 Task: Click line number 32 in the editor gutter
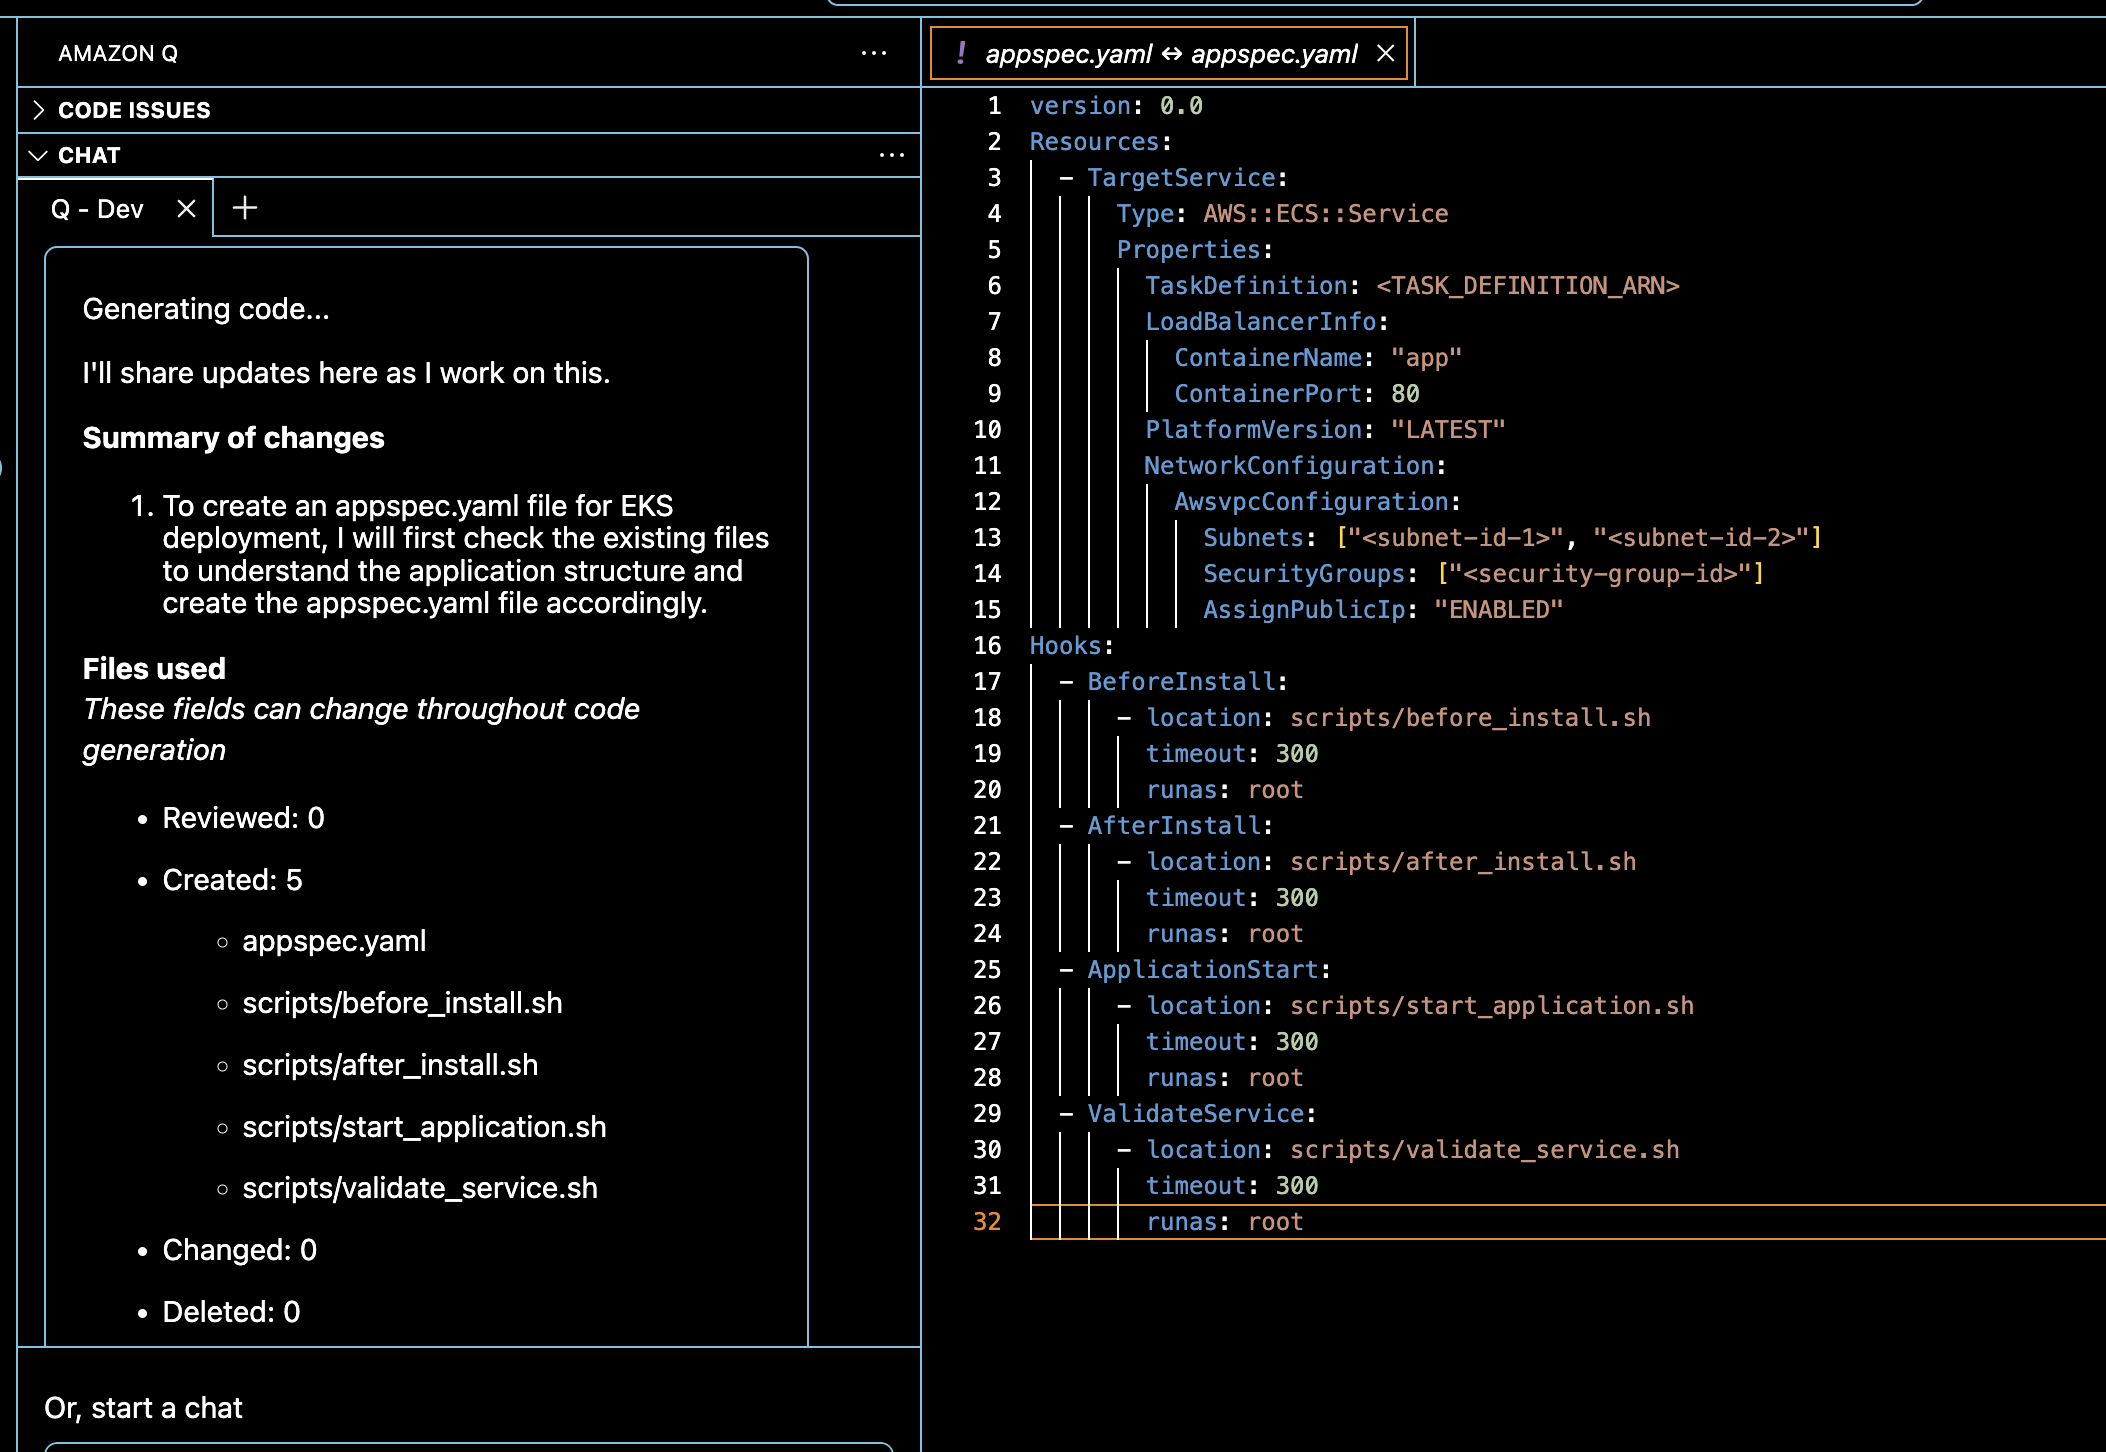coord(987,1222)
